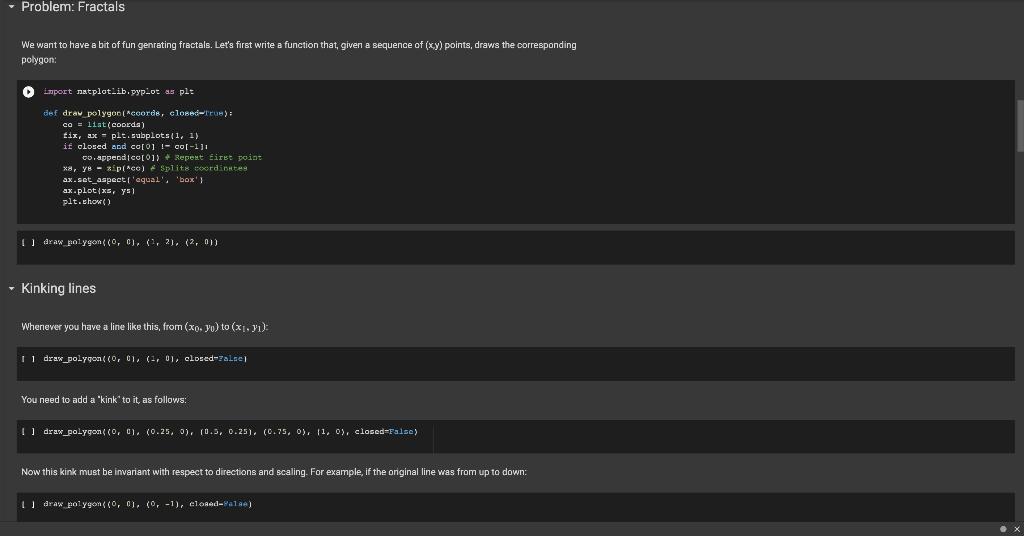Collapse the Problem: Fractals section
The image size is (1024, 536).
click(x=11, y=7)
